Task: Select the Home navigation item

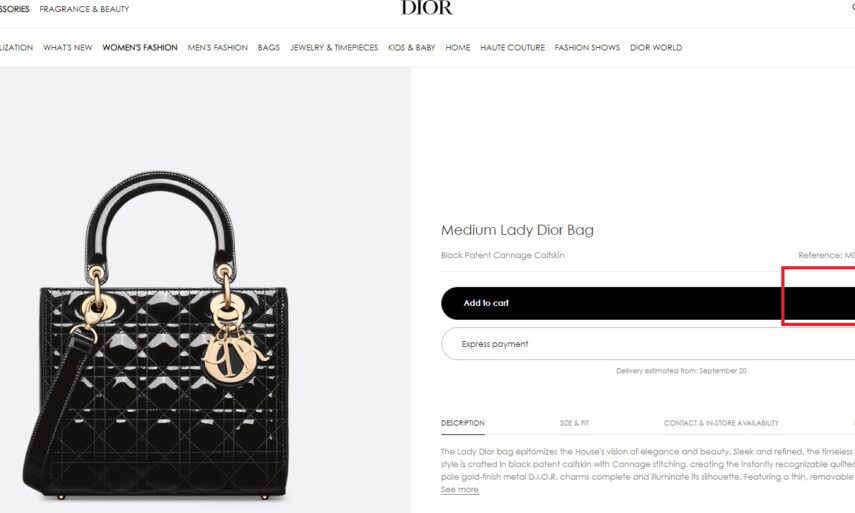Action: tap(457, 47)
